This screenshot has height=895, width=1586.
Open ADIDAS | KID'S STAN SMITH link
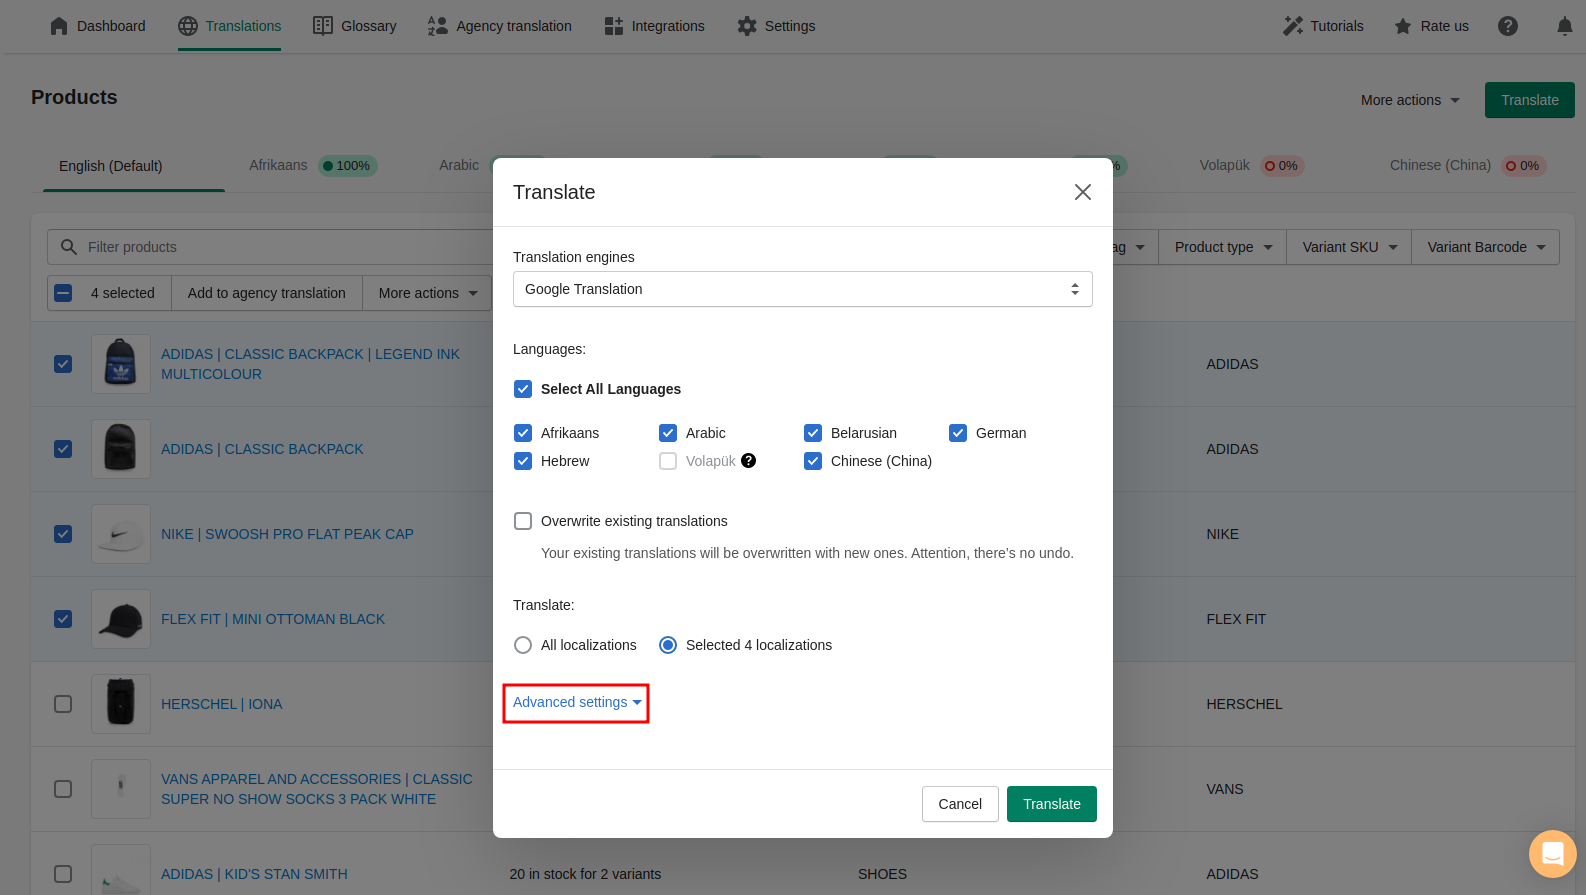(x=254, y=874)
